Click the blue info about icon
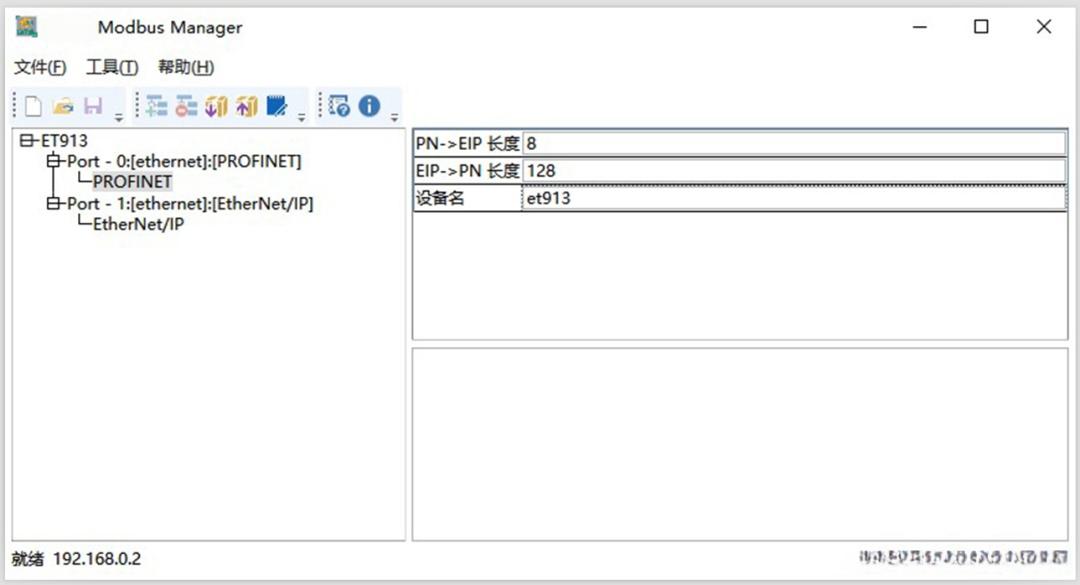This screenshot has width=1080, height=585. click(369, 105)
